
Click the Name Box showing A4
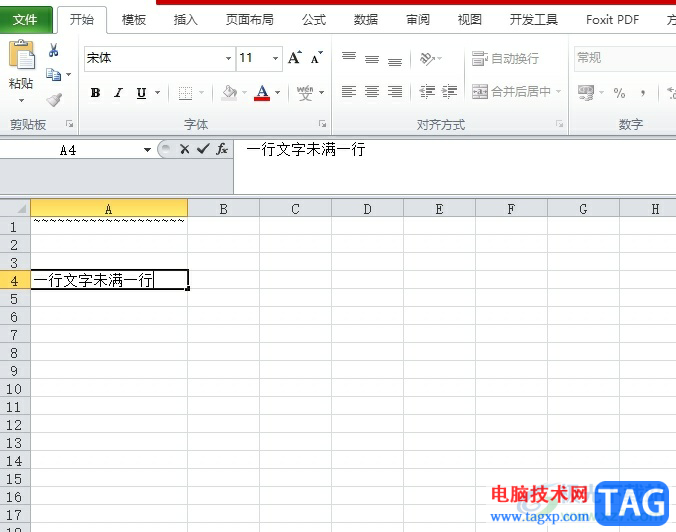coord(69,150)
